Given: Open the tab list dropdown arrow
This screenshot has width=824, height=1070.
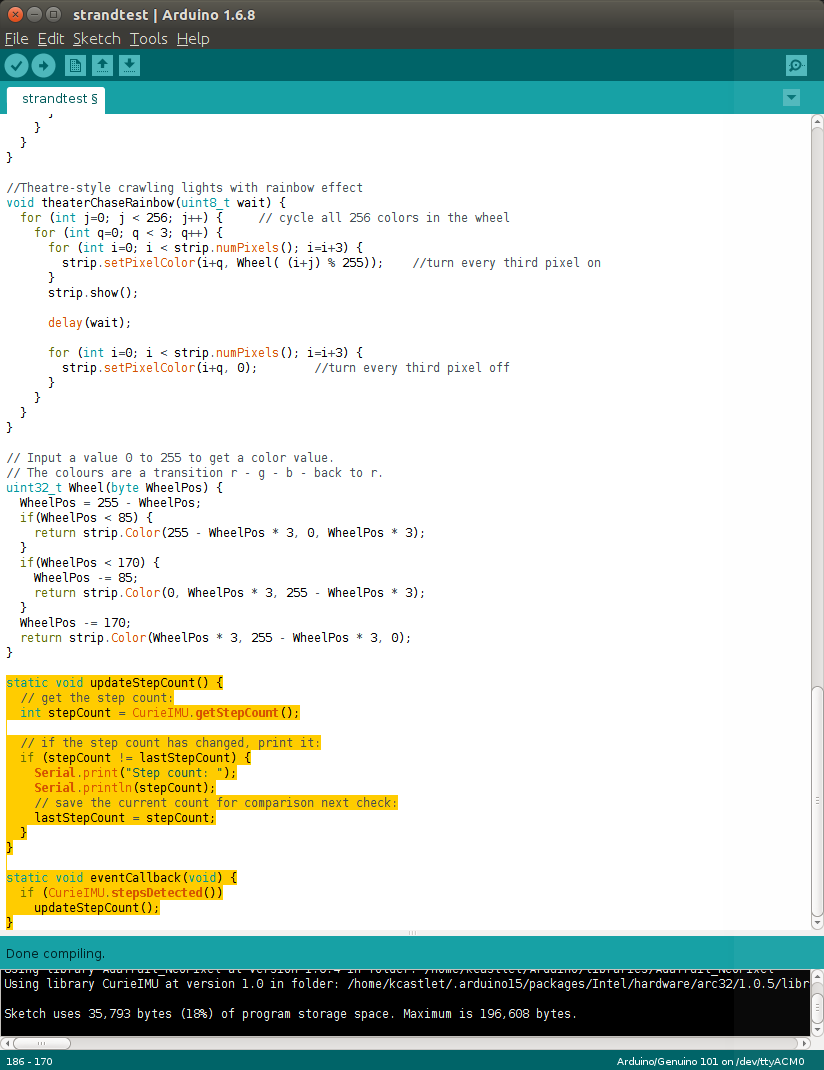Looking at the screenshot, I should pos(791,98).
